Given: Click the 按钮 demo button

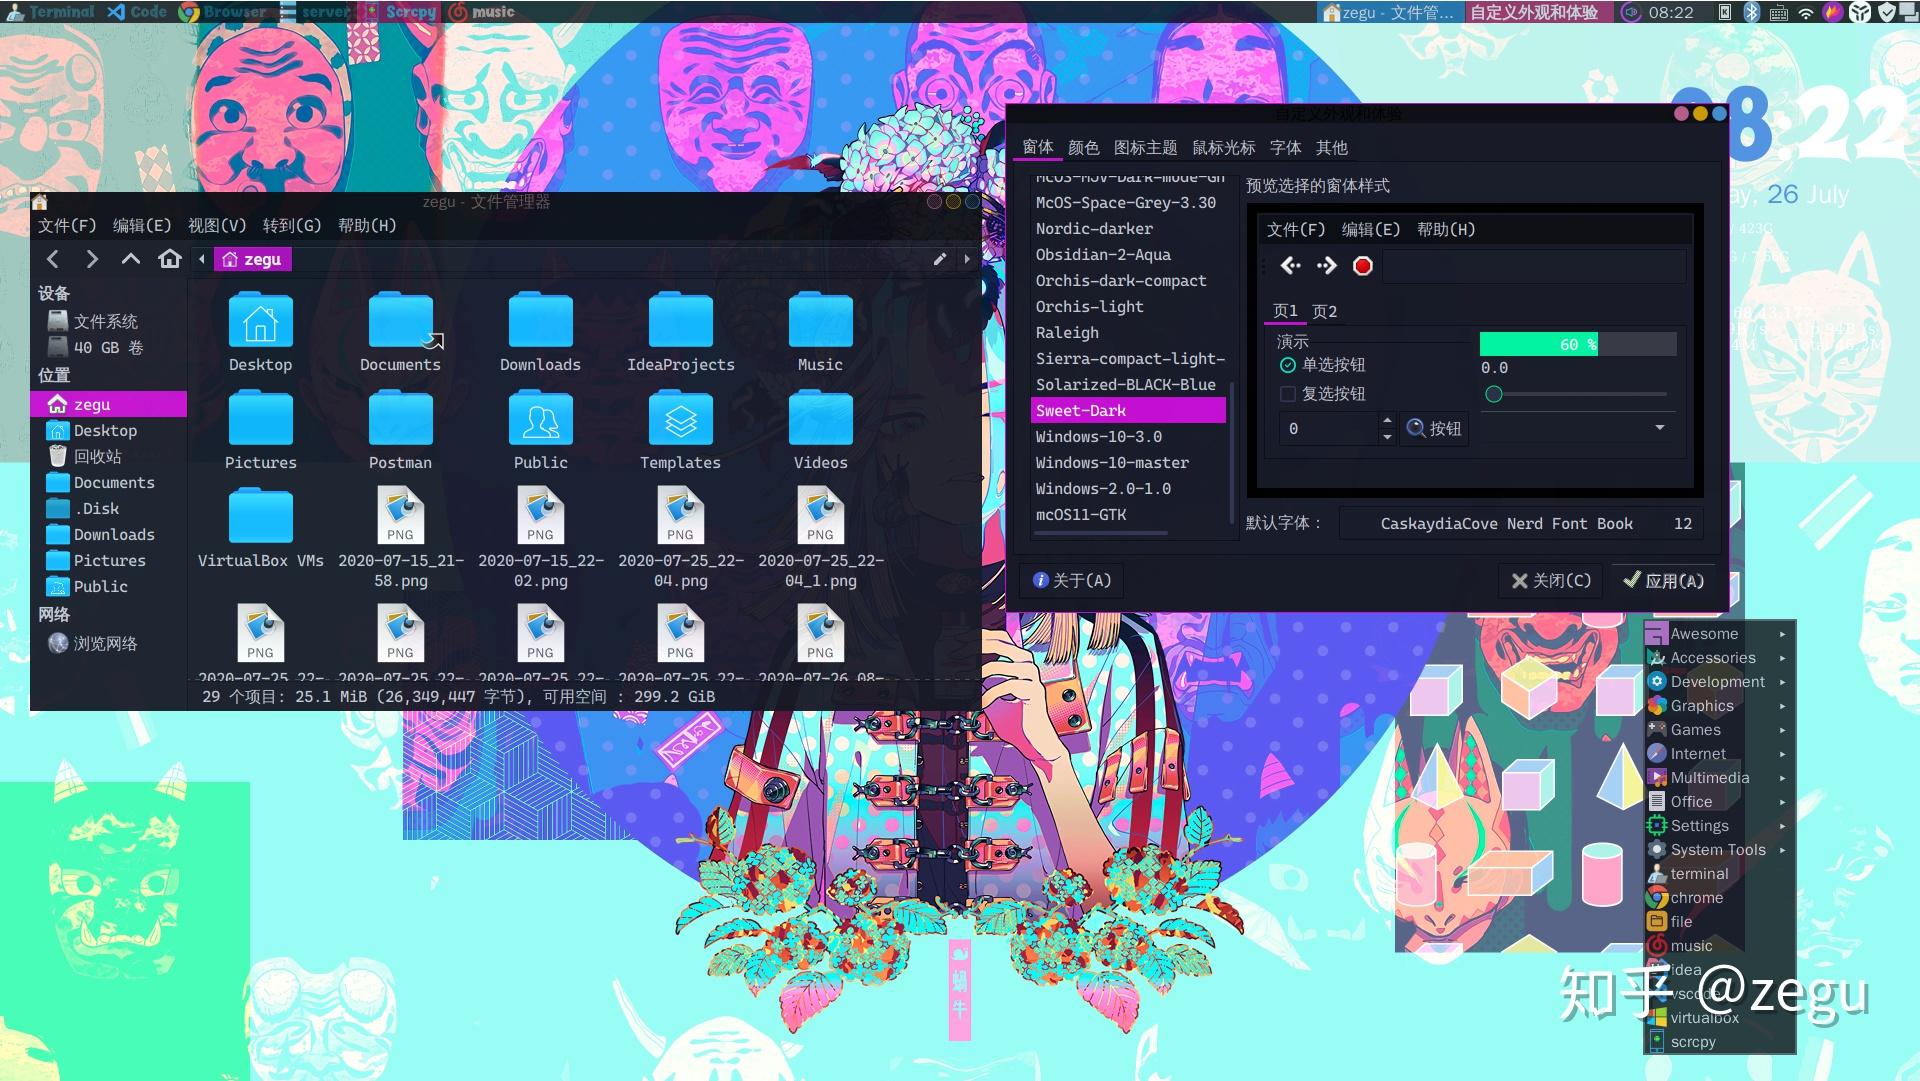Looking at the screenshot, I should [1434, 429].
